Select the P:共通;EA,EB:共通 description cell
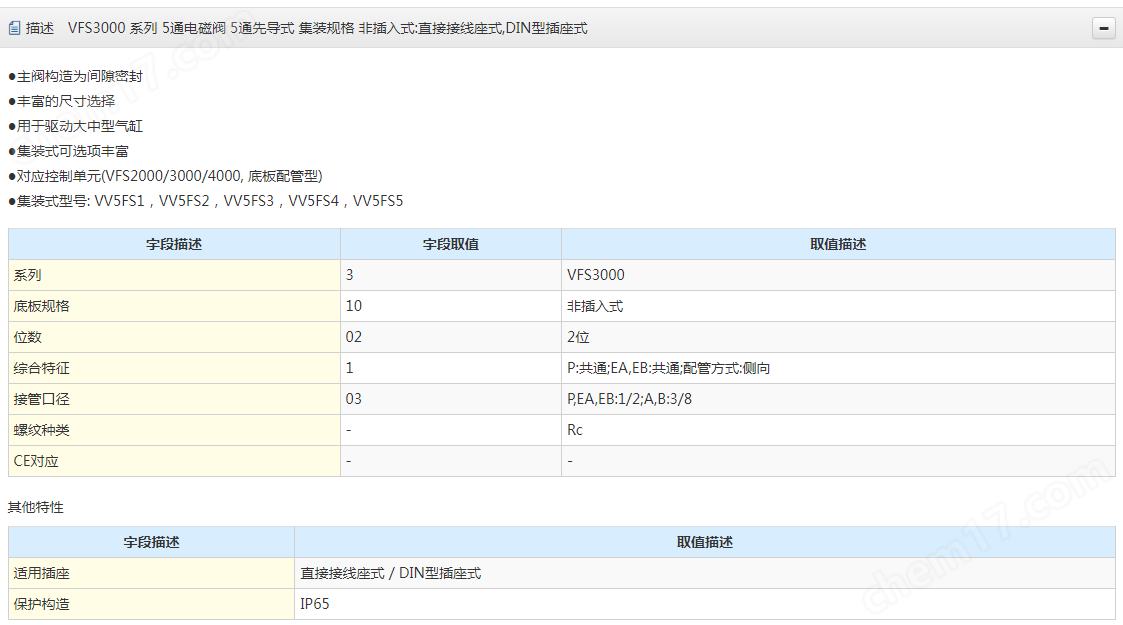 click(838, 368)
